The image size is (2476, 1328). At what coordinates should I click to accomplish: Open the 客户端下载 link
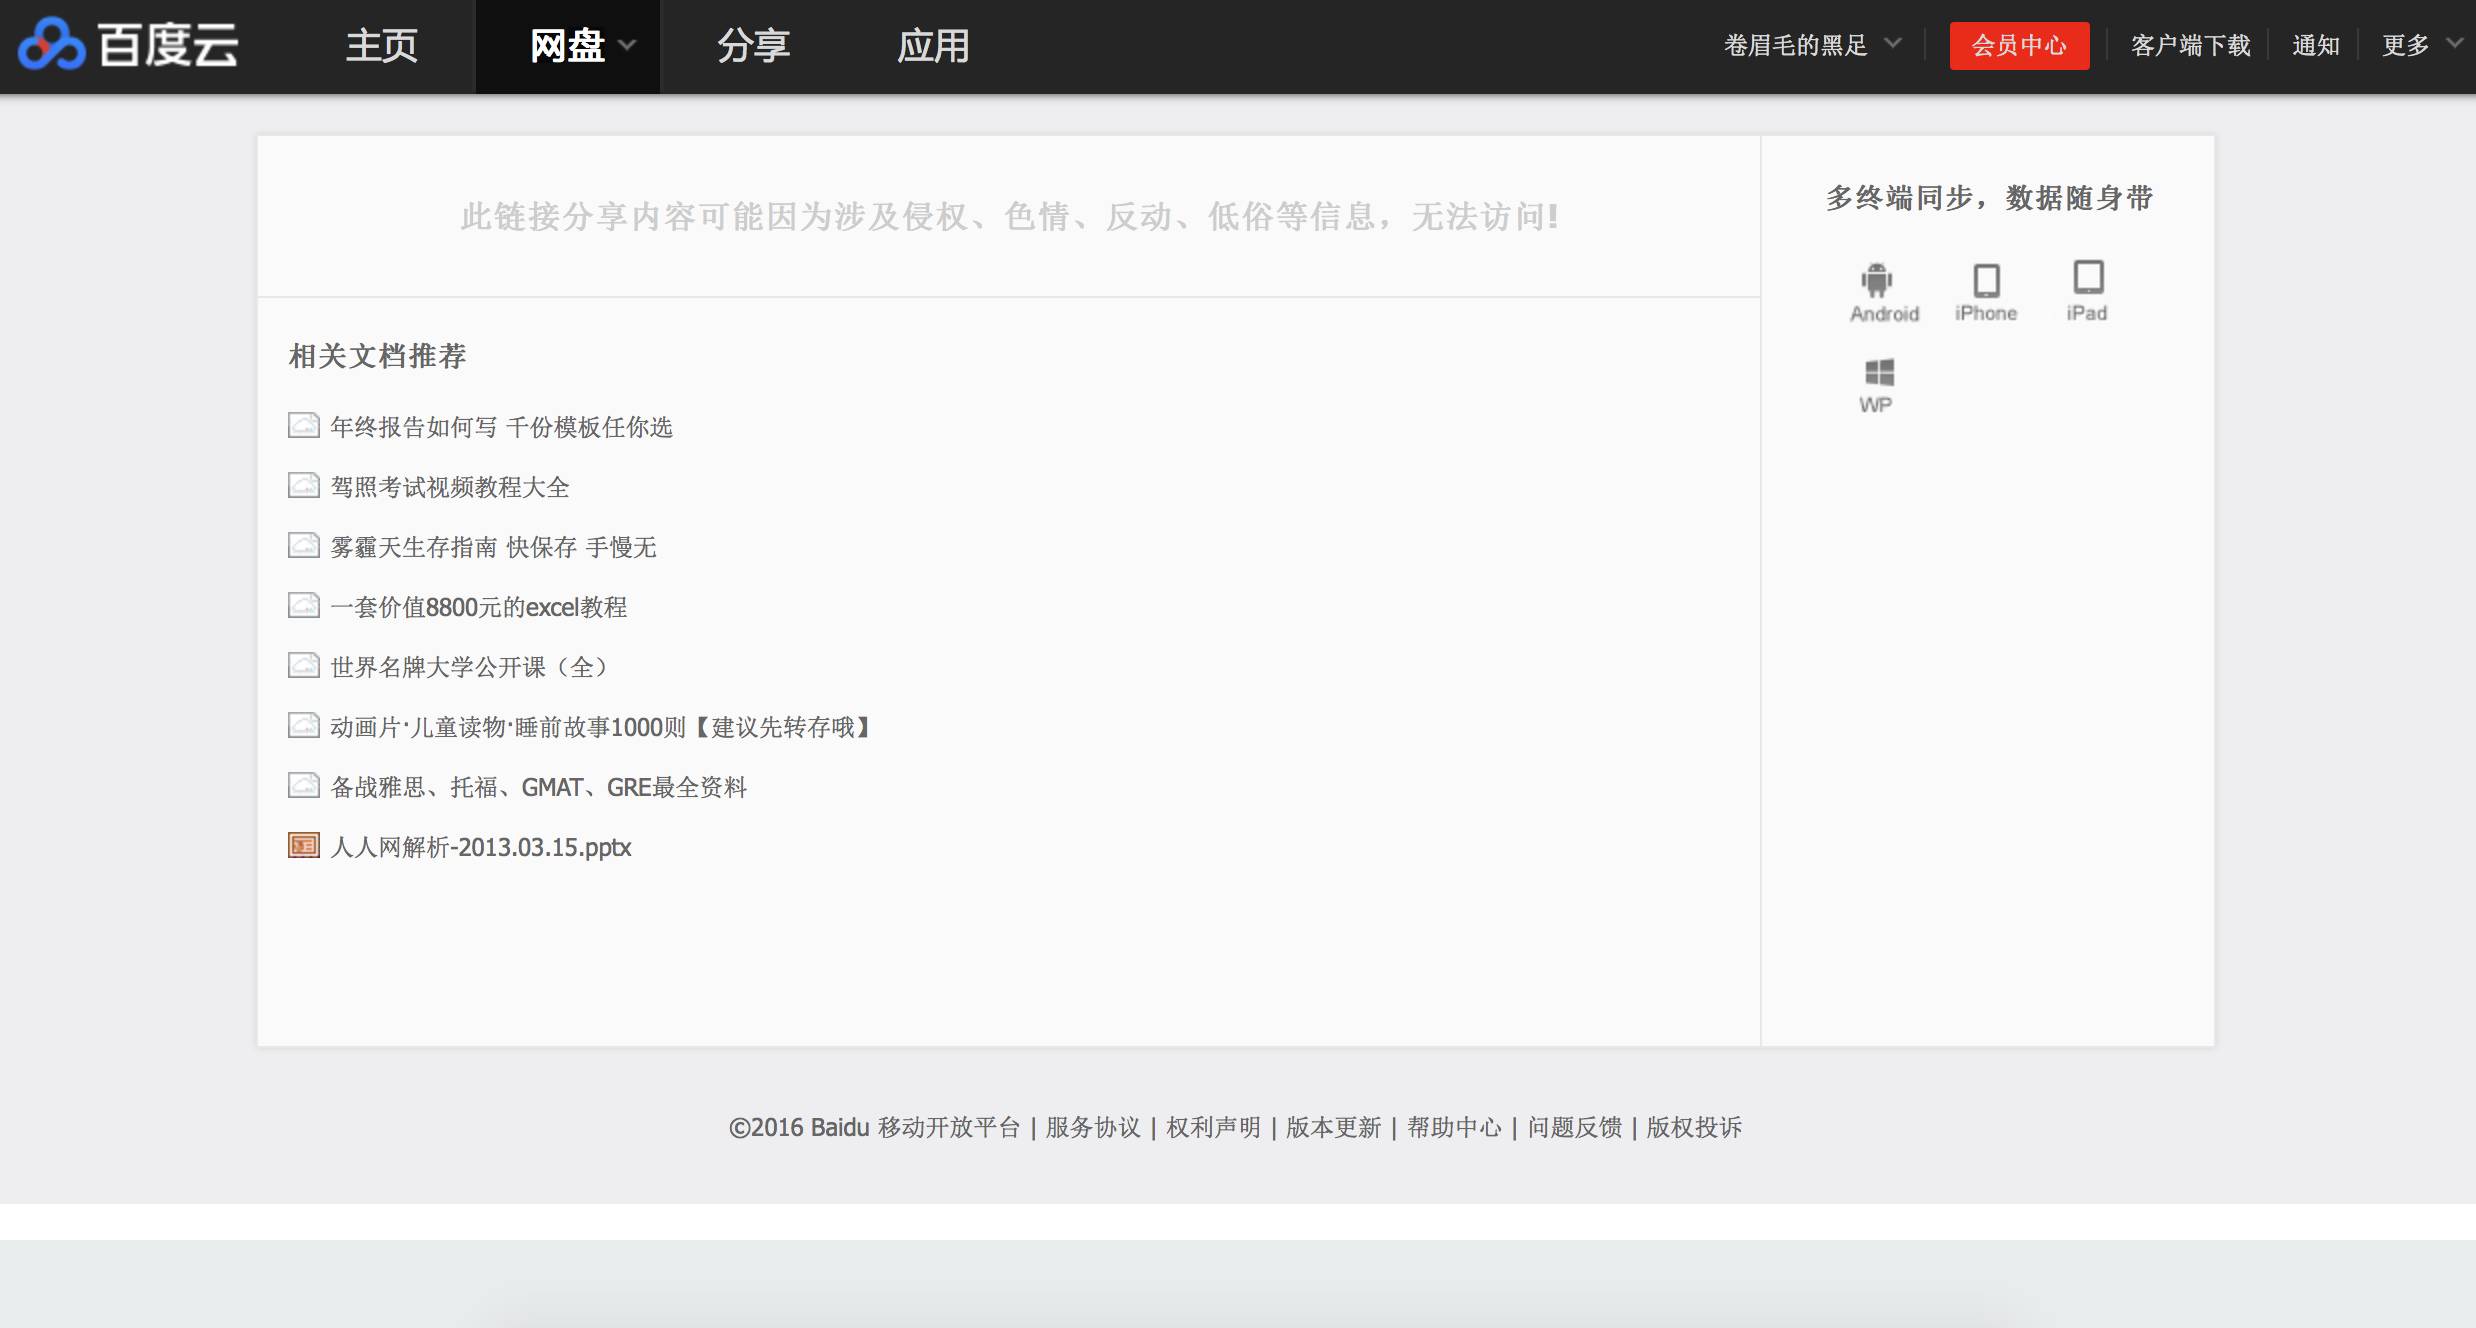click(2190, 45)
